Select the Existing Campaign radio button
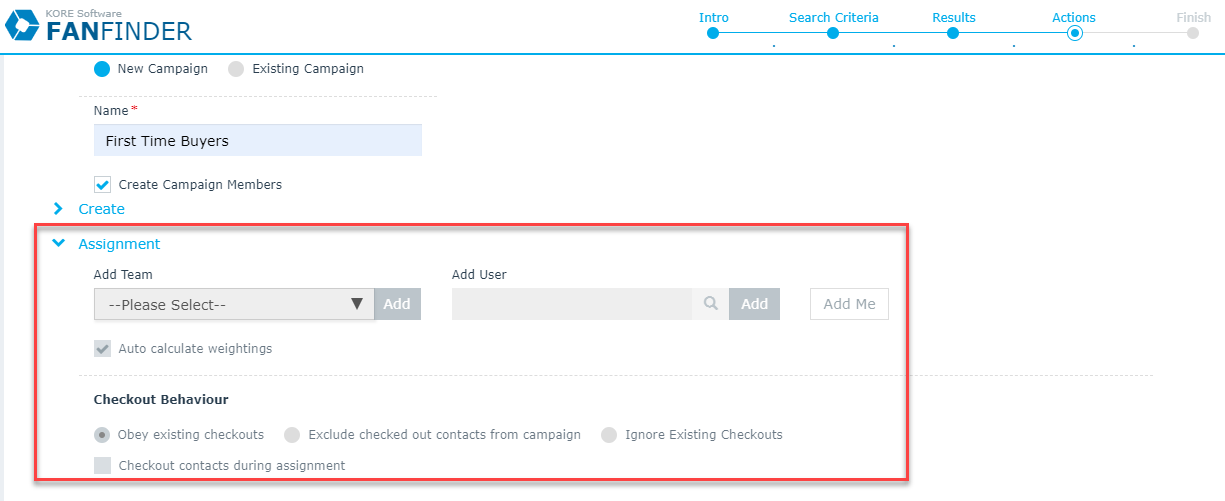The width and height of the screenshot is (1225, 501). point(236,69)
